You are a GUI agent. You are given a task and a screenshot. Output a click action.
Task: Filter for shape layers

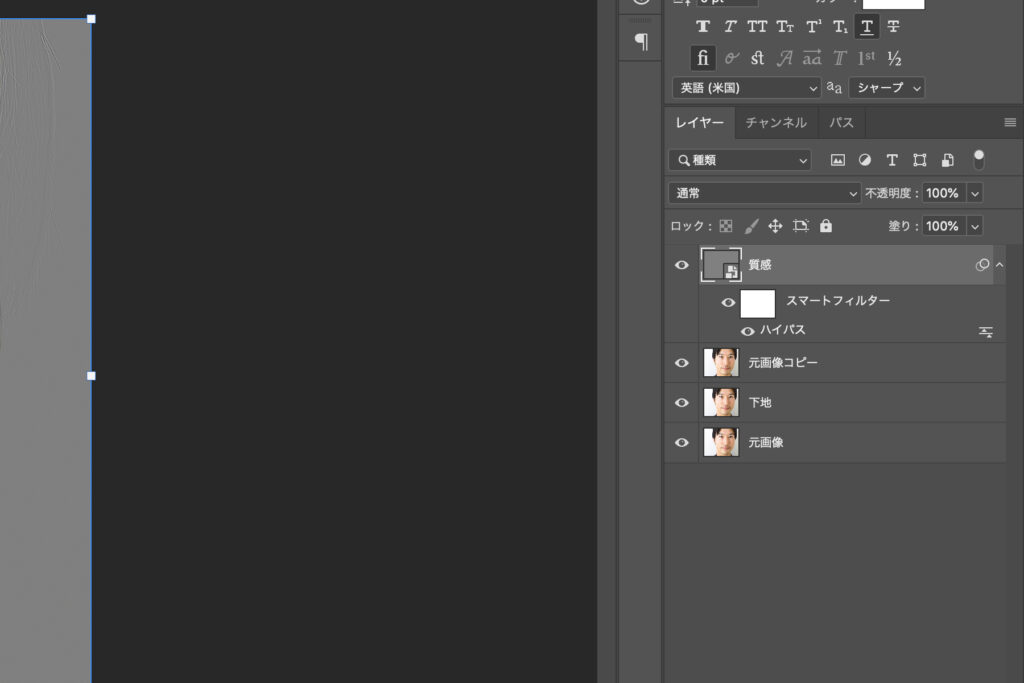pos(920,160)
